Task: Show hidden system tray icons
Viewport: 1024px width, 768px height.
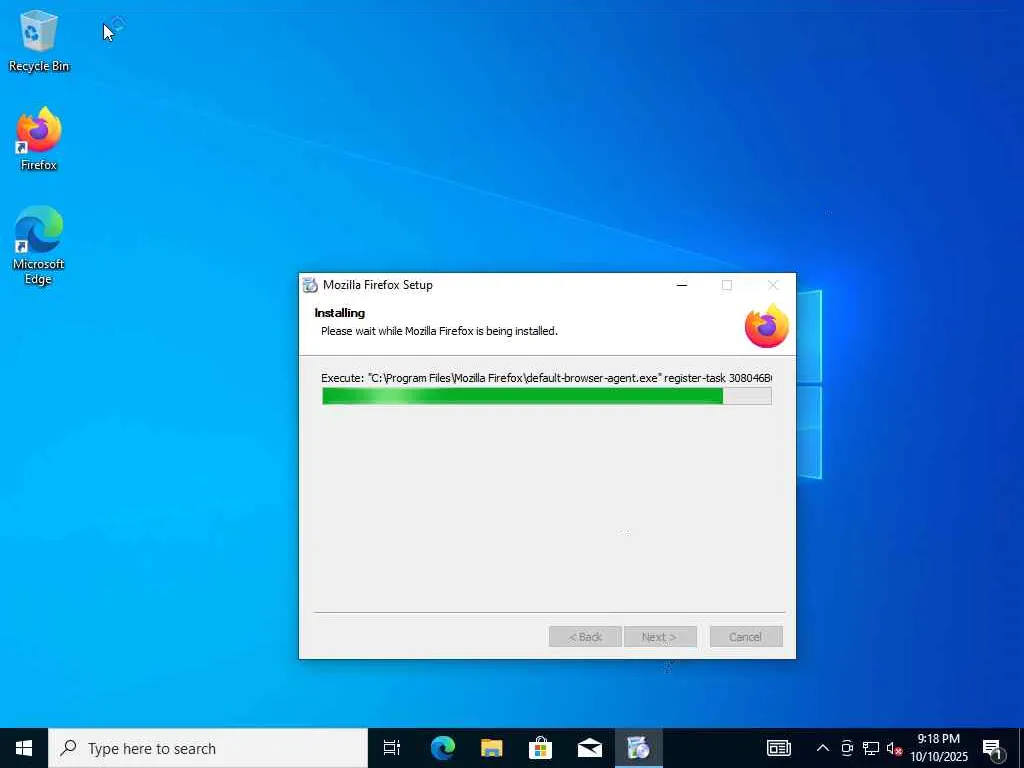Action: click(x=823, y=748)
